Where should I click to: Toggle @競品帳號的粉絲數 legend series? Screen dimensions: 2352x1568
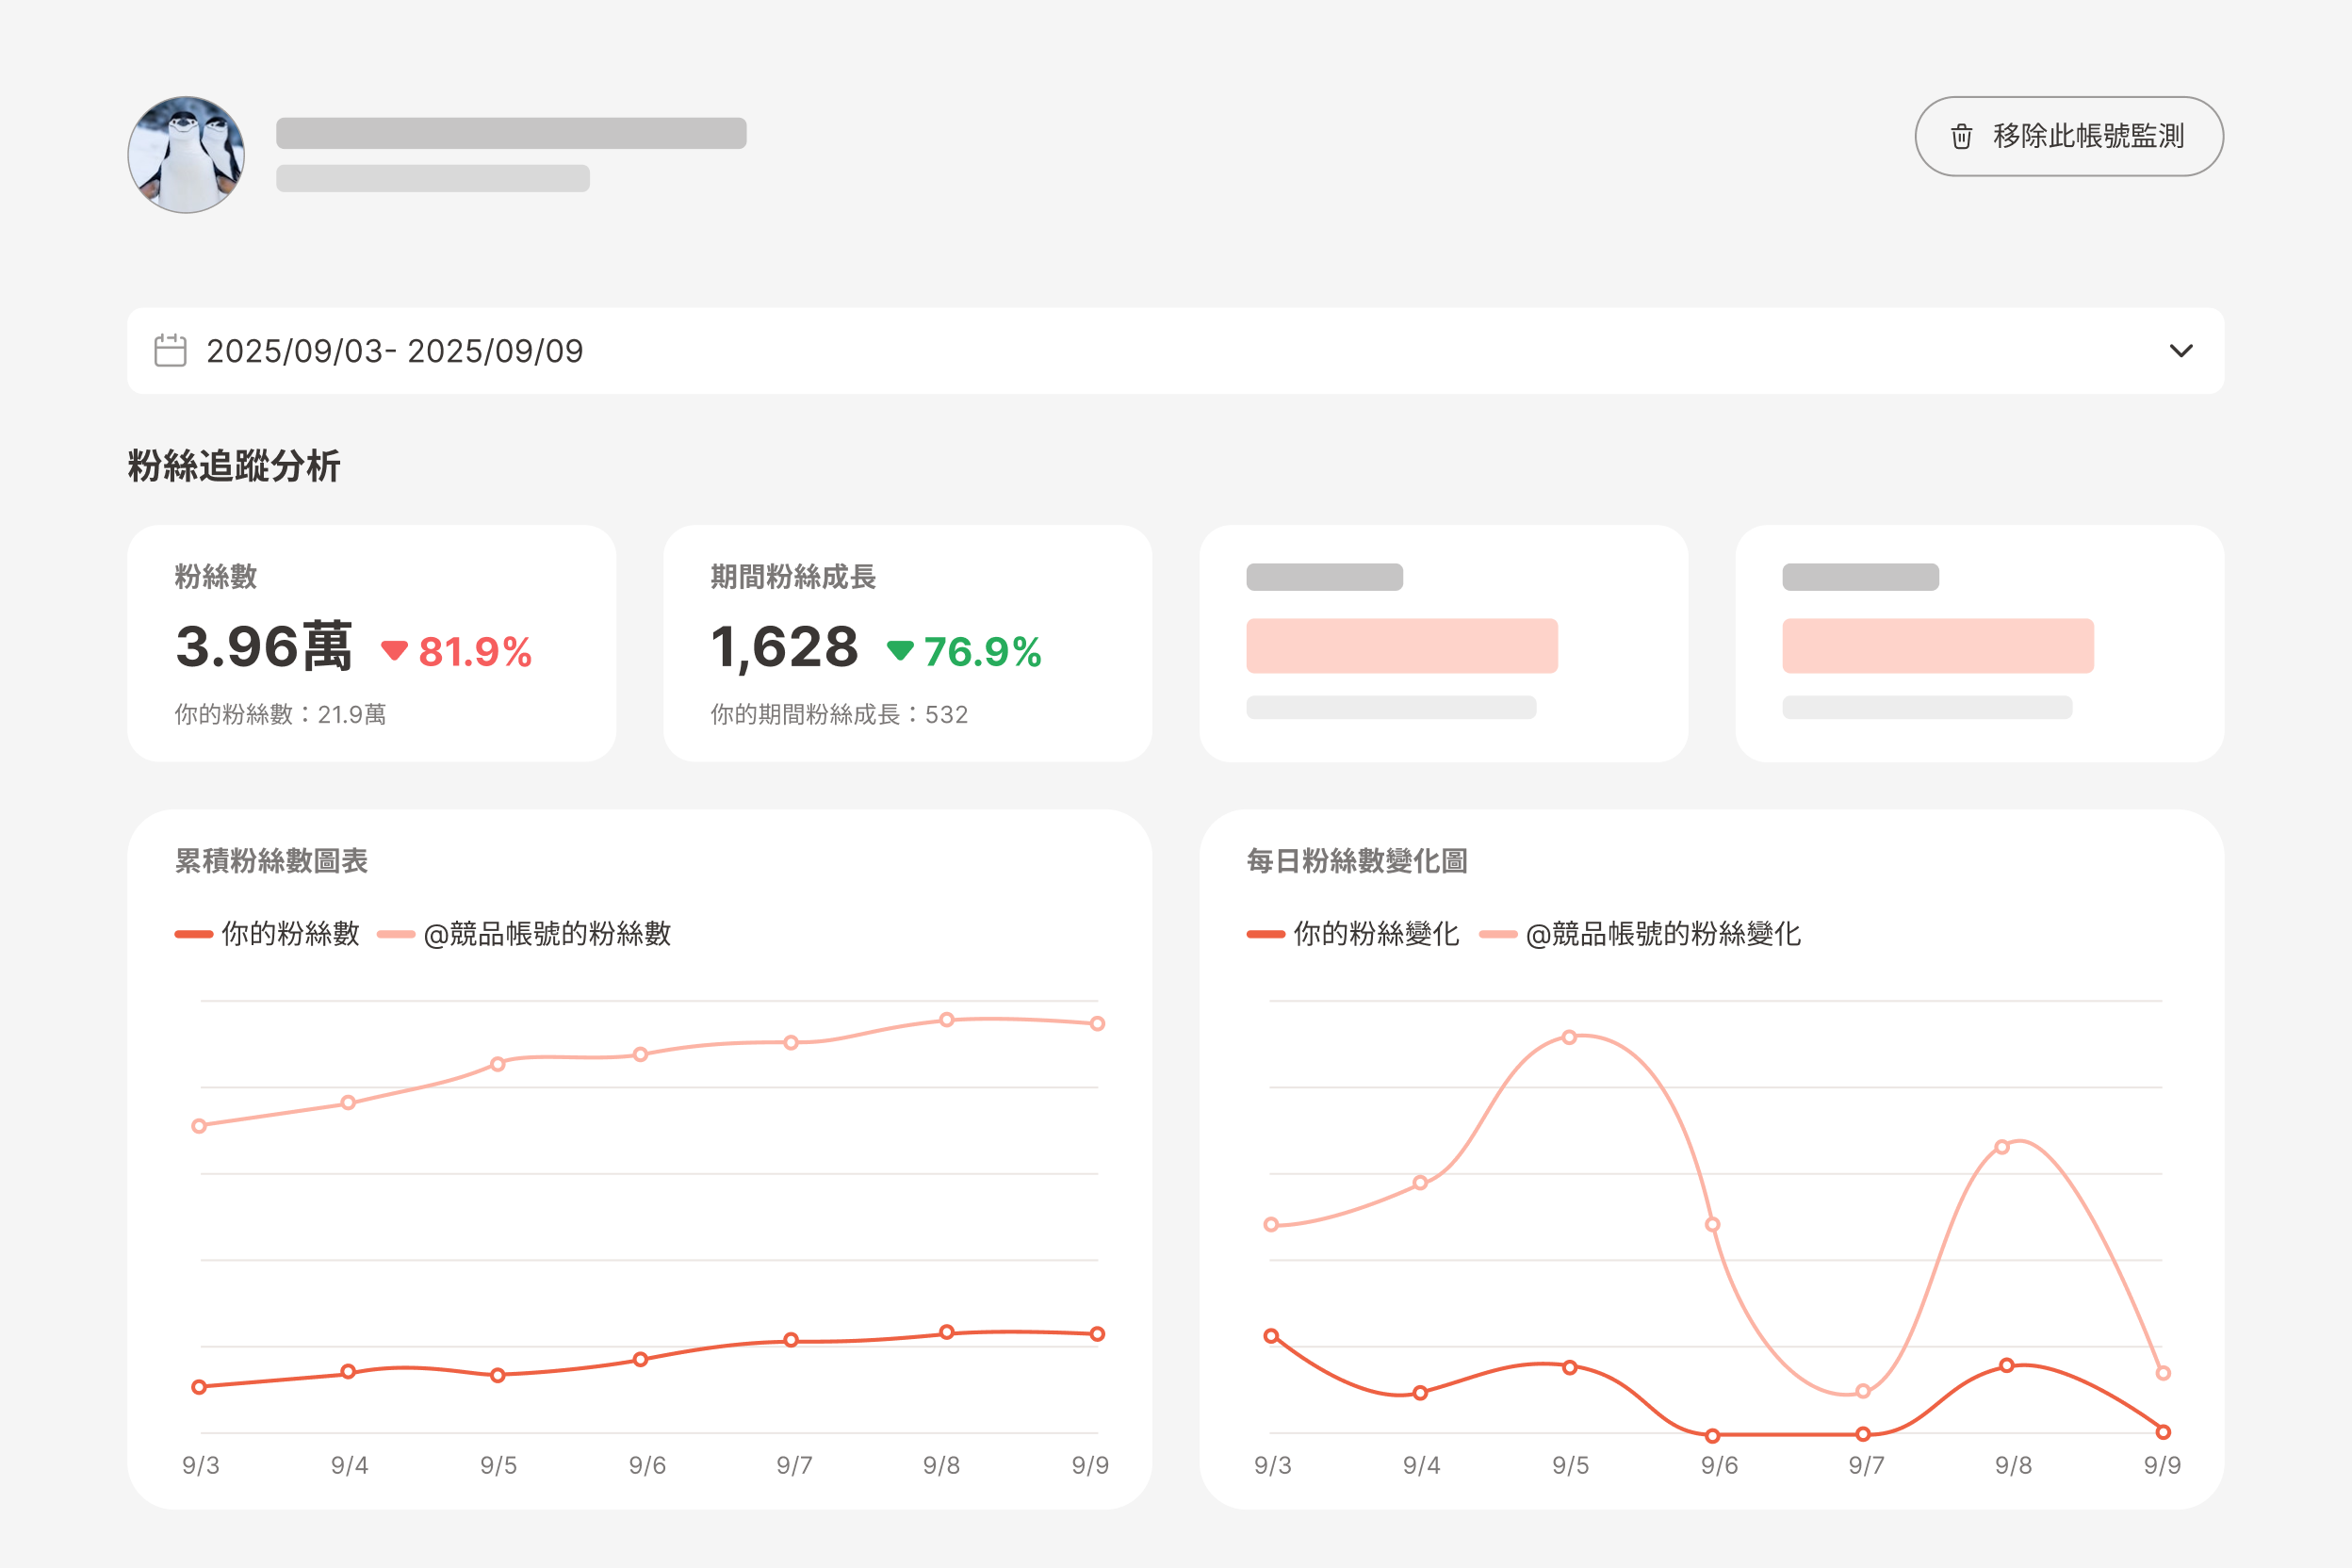point(524,934)
